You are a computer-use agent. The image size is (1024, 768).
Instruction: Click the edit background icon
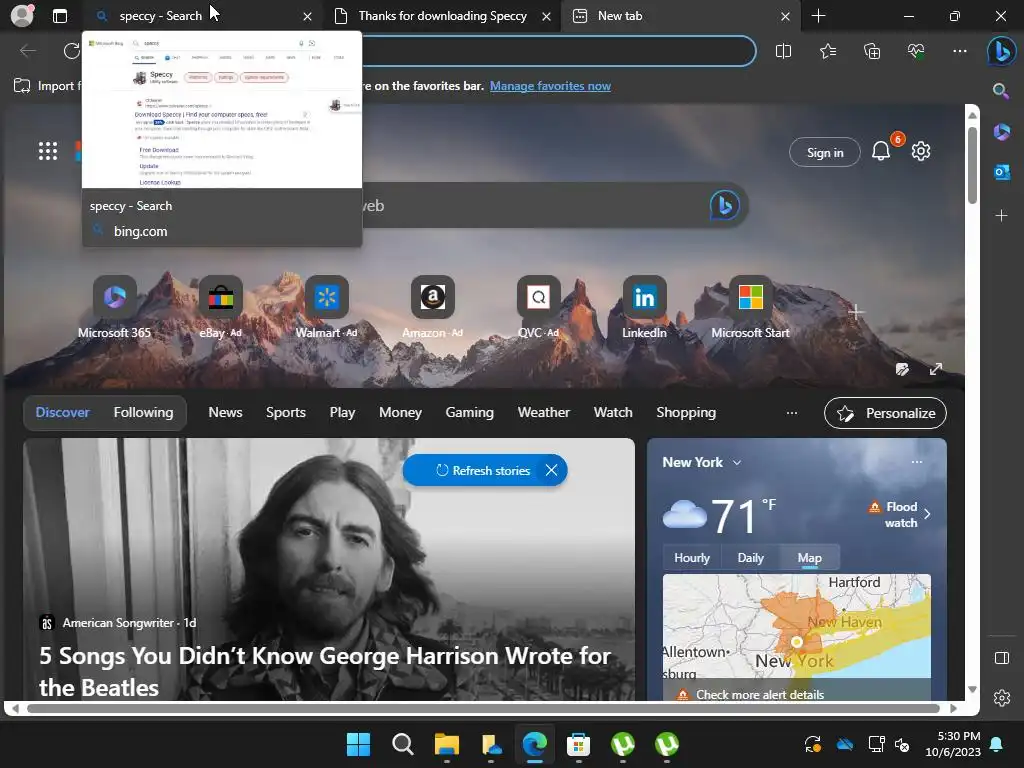902,370
